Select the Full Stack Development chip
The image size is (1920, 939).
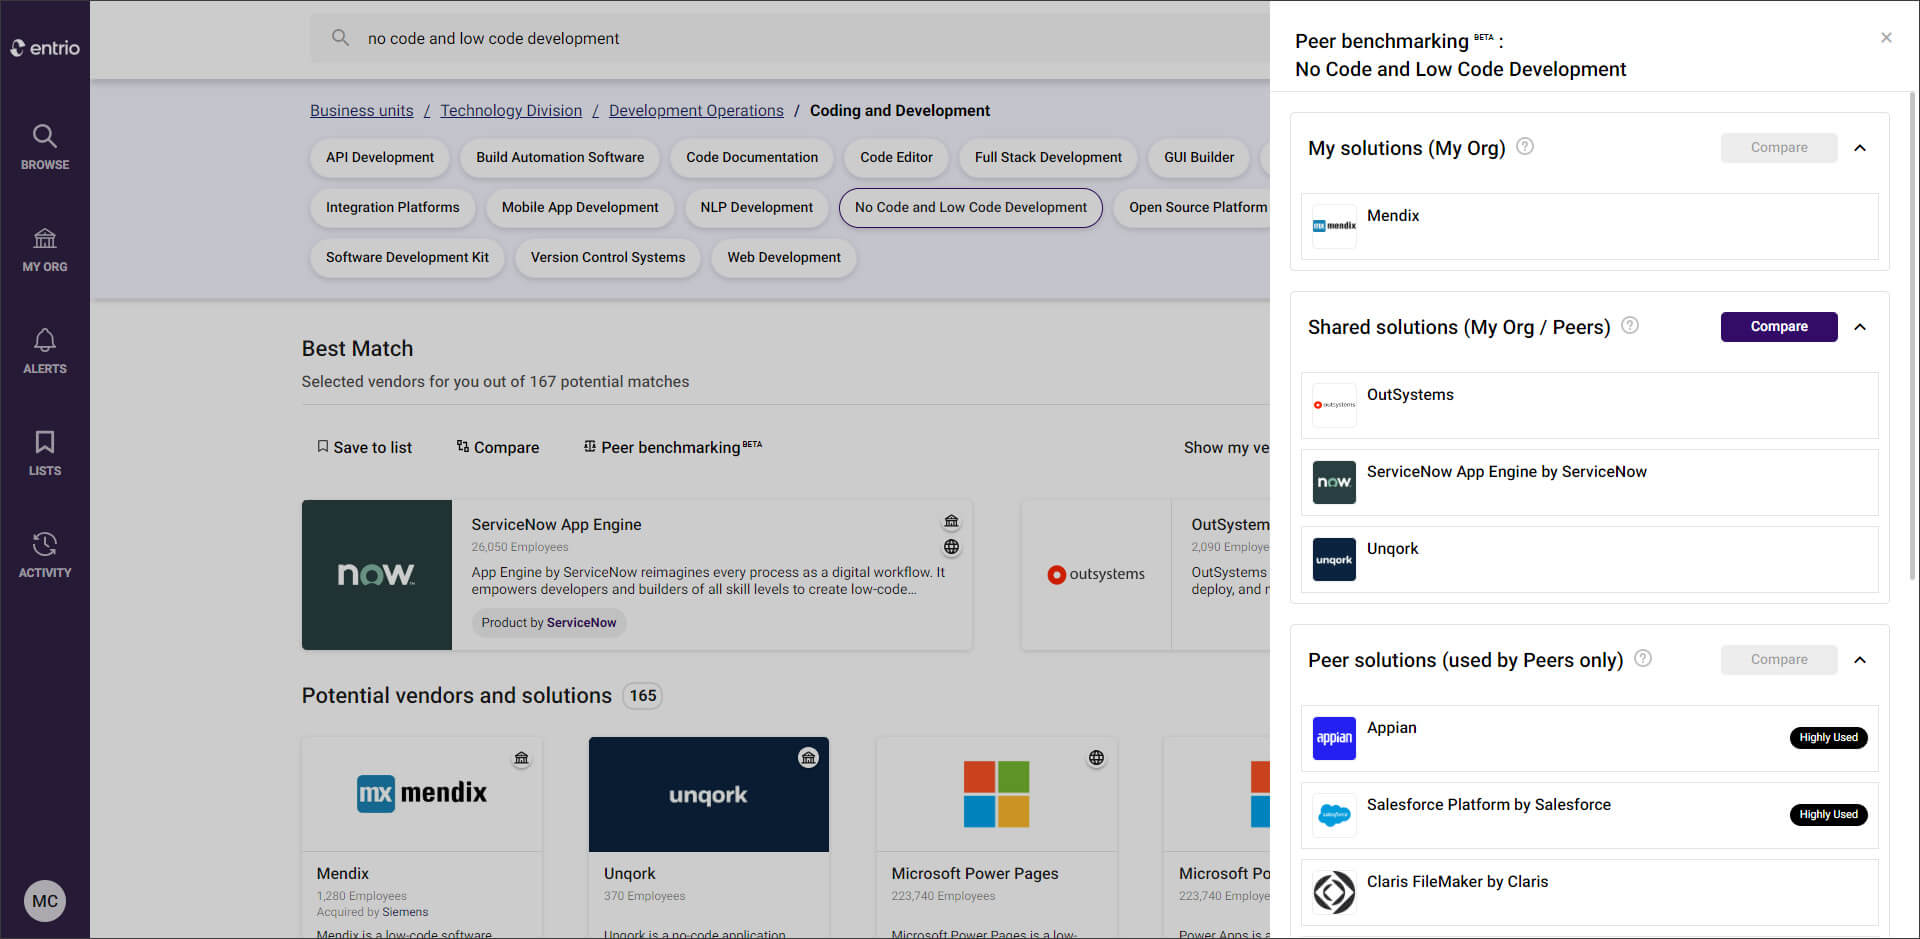point(1048,157)
